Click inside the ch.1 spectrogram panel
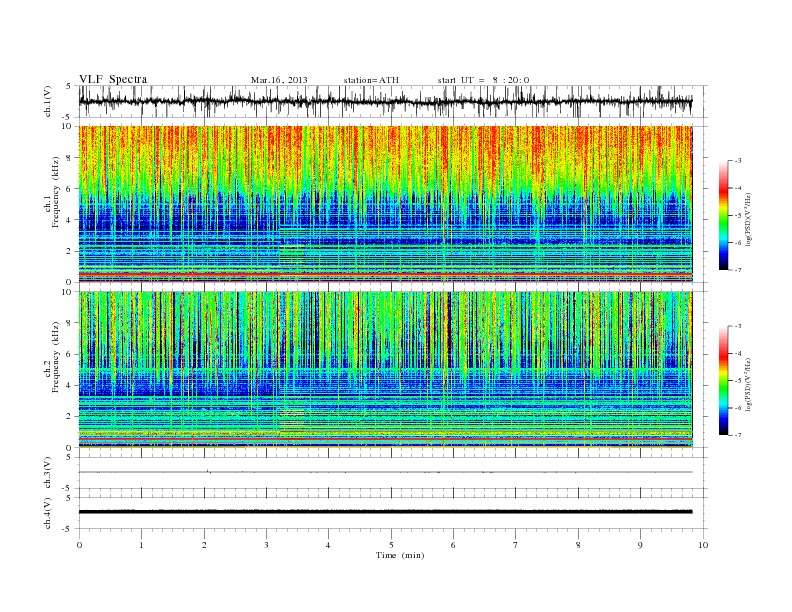The height and width of the screenshot is (612, 792). [385, 204]
